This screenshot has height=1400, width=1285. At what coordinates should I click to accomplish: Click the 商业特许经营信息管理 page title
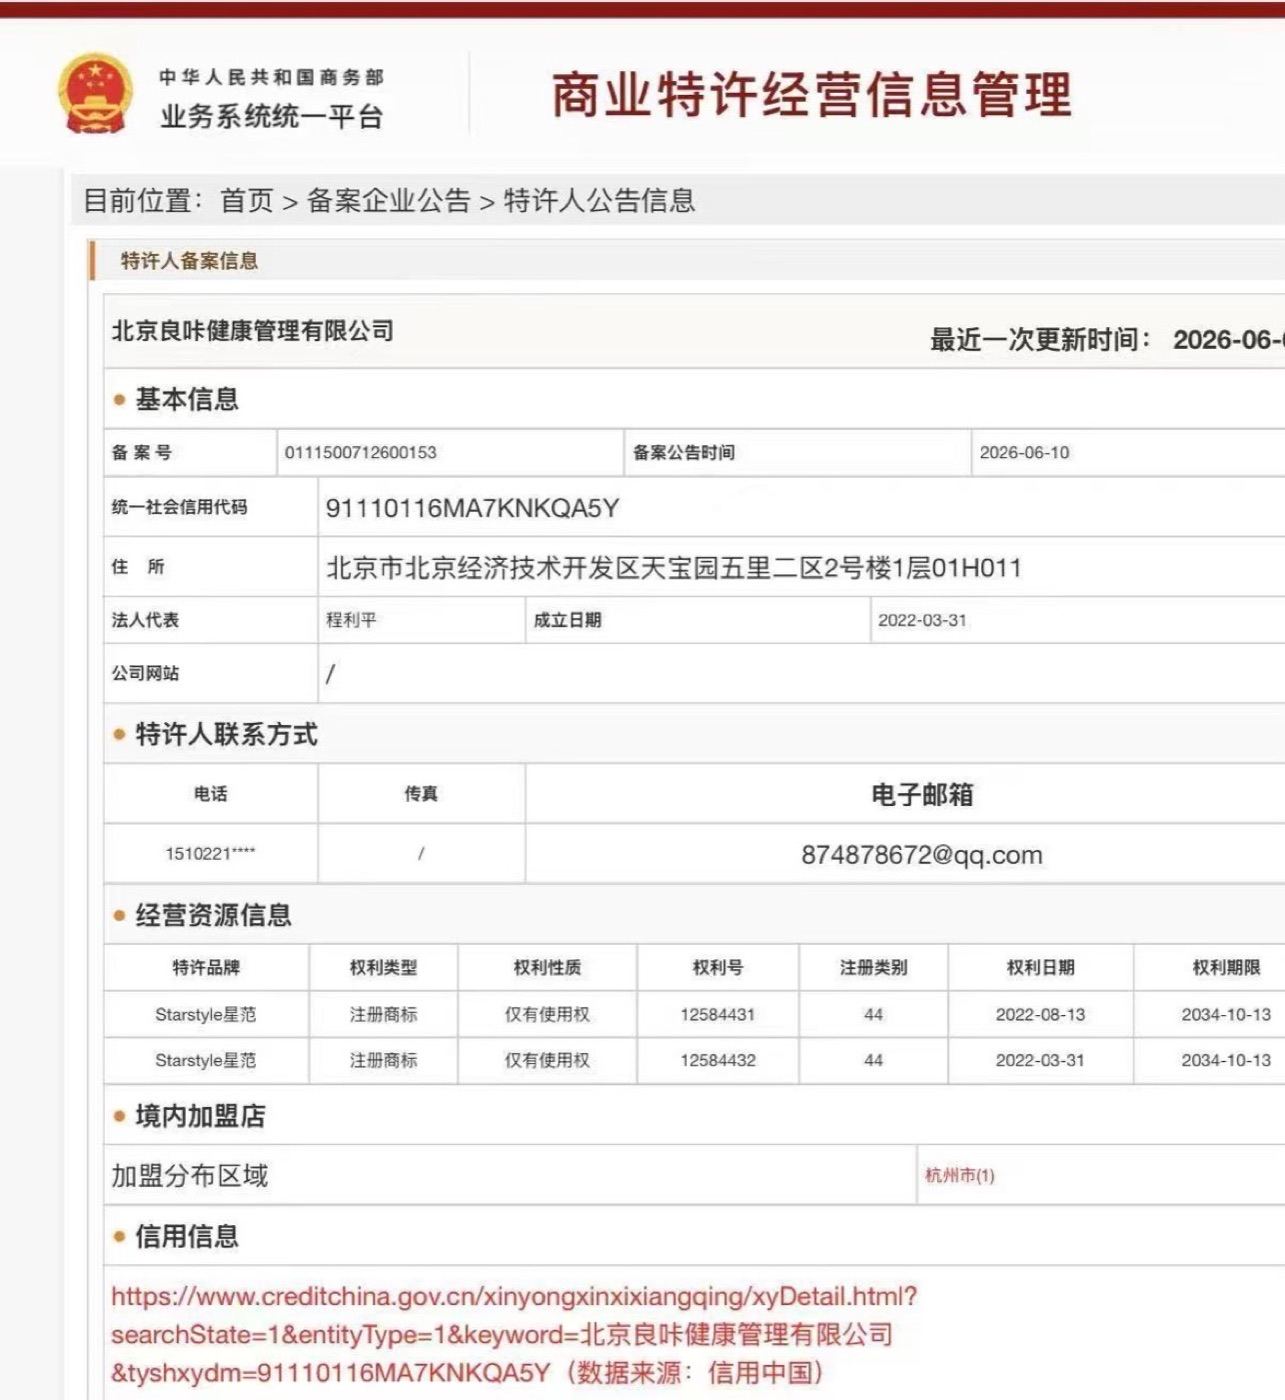tap(811, 95)
